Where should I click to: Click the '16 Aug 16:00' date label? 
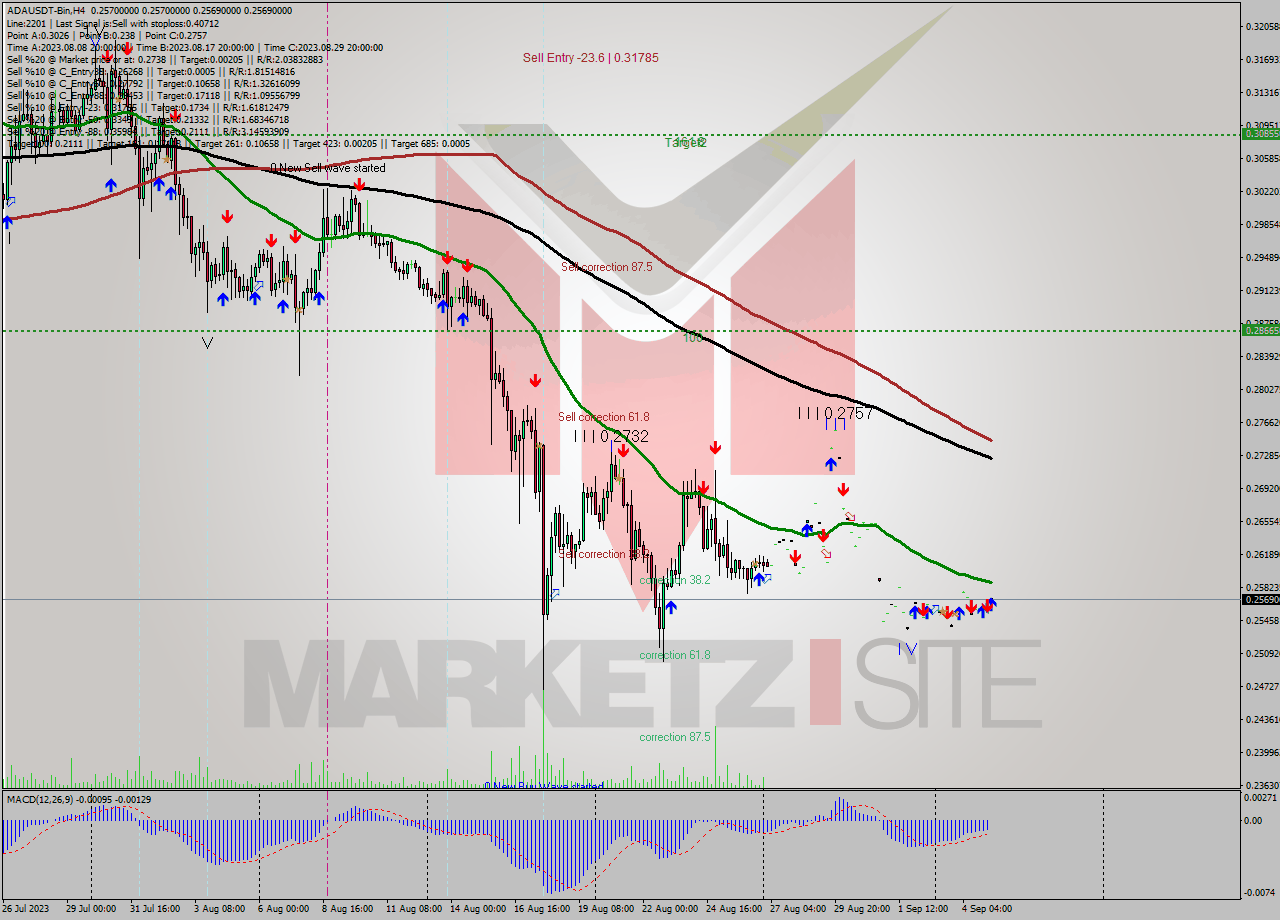541,909
